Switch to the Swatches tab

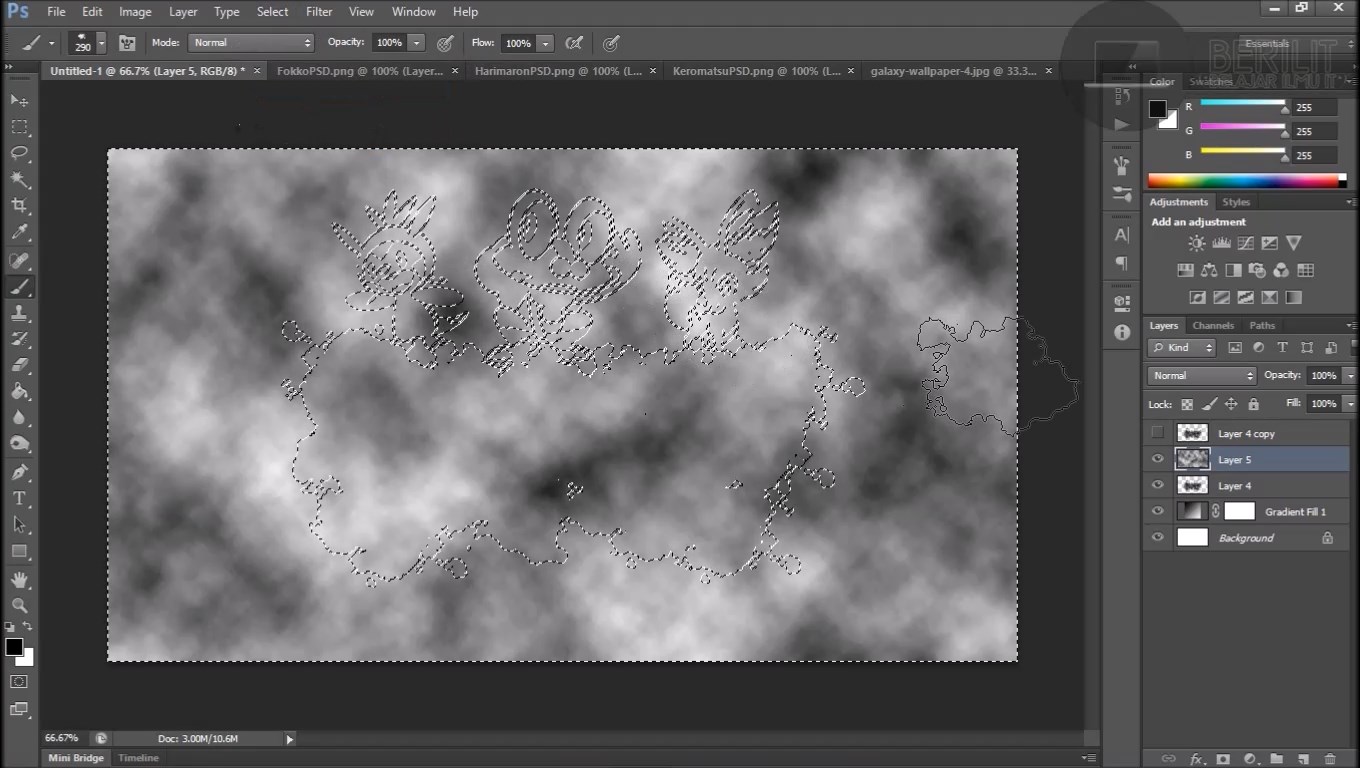(x=1210, y=81)
